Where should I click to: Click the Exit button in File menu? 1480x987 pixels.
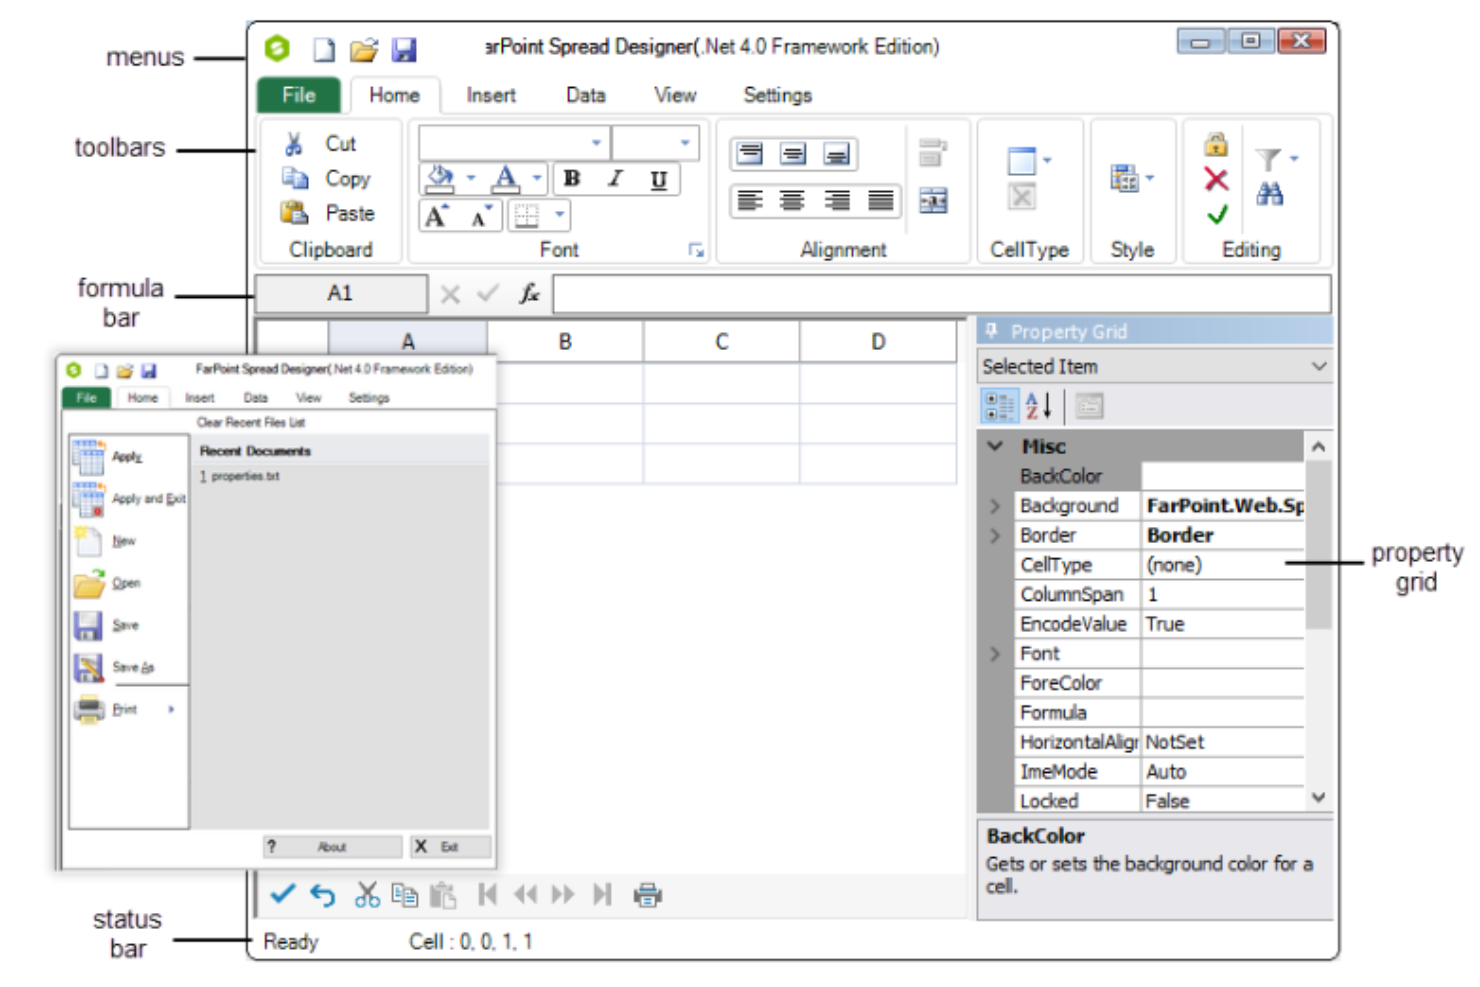click(x=451, y=847)
